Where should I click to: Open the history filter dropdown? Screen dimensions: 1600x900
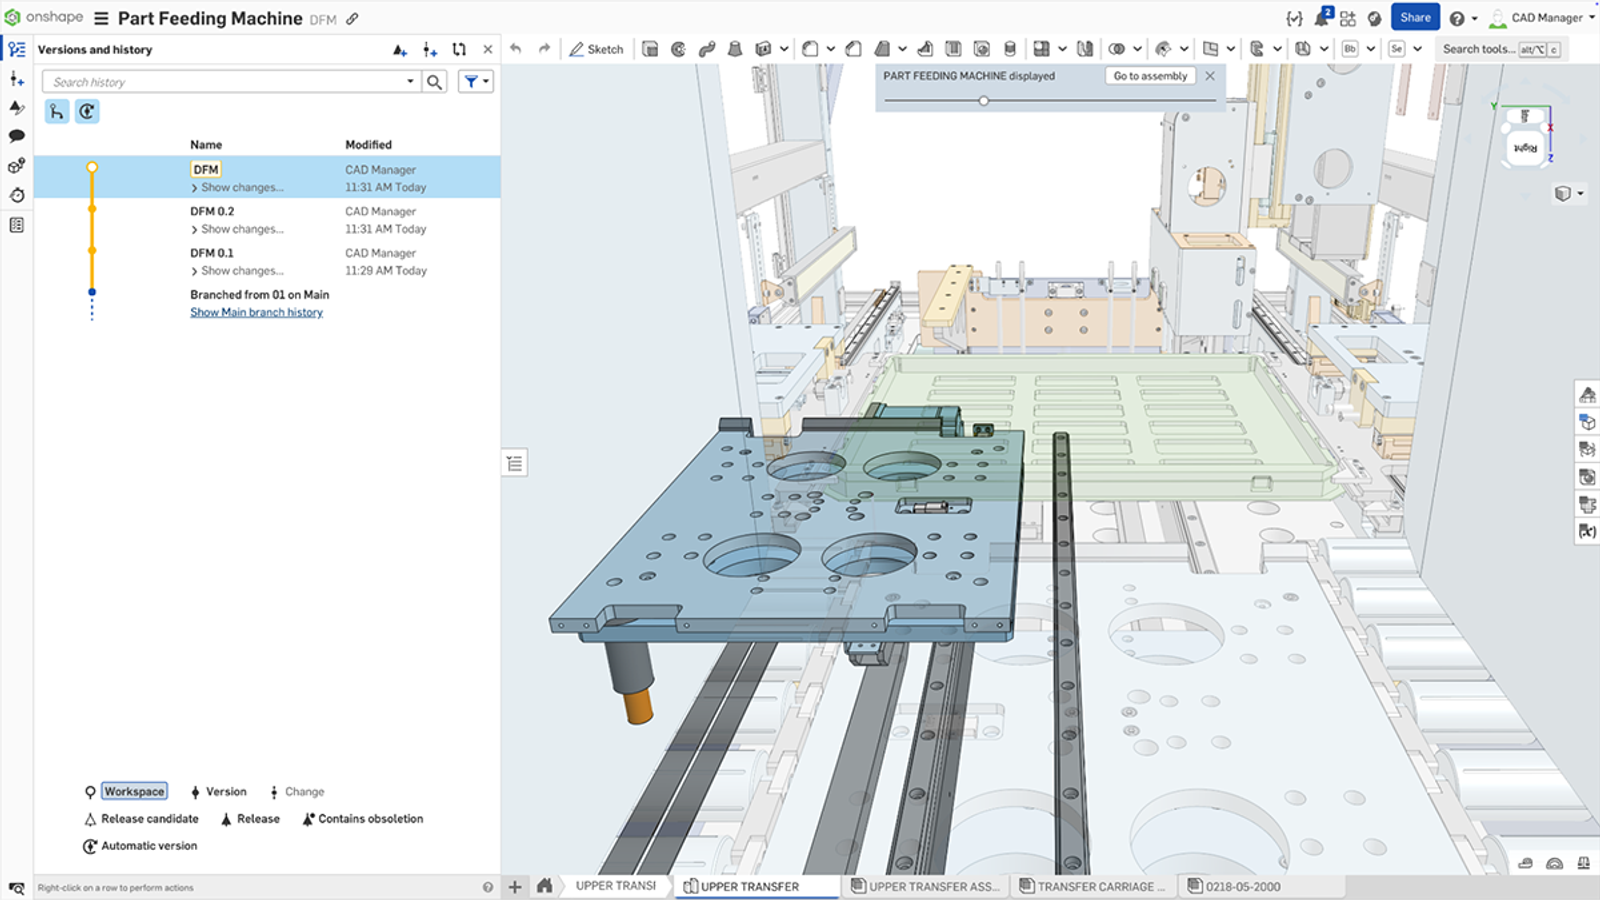tap(476, 81)
